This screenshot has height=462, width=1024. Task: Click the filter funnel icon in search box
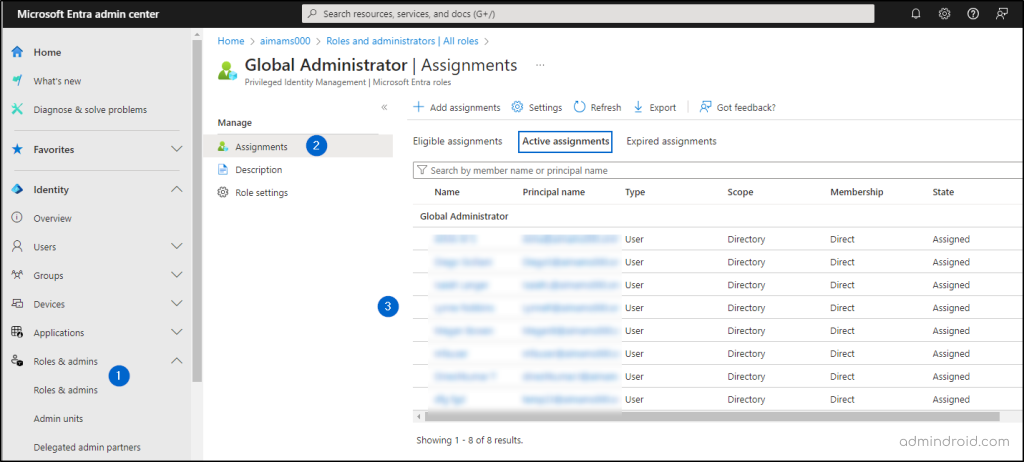[x=422, y=171]
